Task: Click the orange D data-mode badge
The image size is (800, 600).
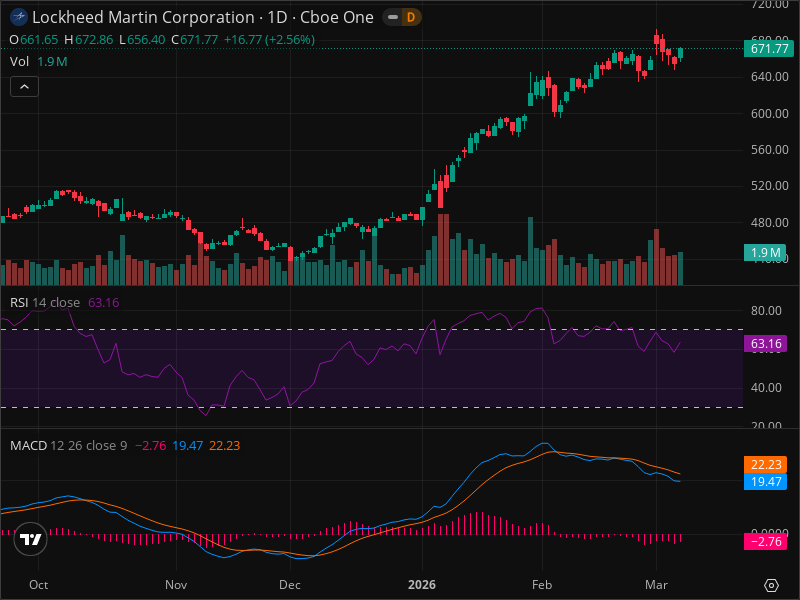Action: click(411, 17)
